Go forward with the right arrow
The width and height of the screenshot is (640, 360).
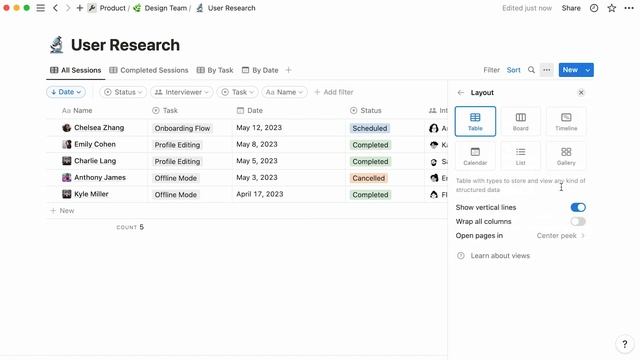[68, 8]
